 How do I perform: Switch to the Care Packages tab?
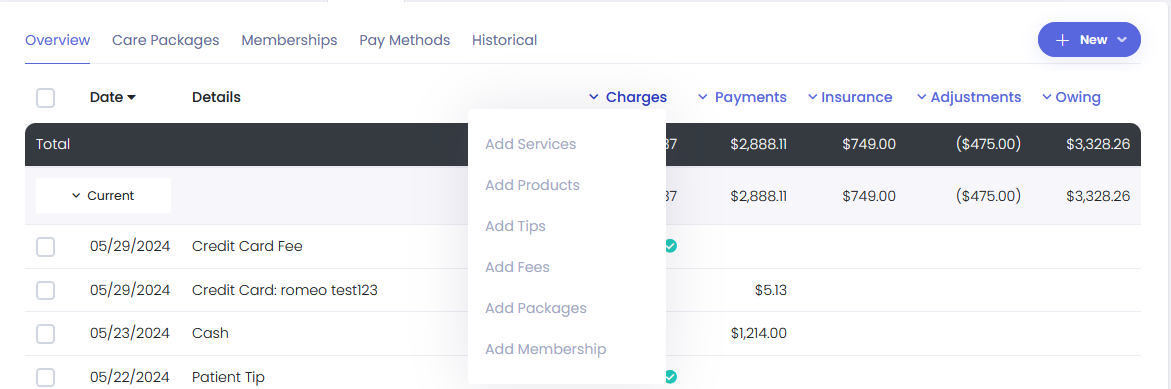(166, 40)
